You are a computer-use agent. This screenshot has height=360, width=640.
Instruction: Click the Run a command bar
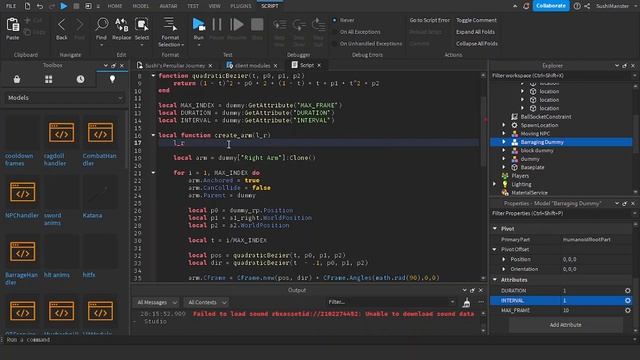coord(318,340)
